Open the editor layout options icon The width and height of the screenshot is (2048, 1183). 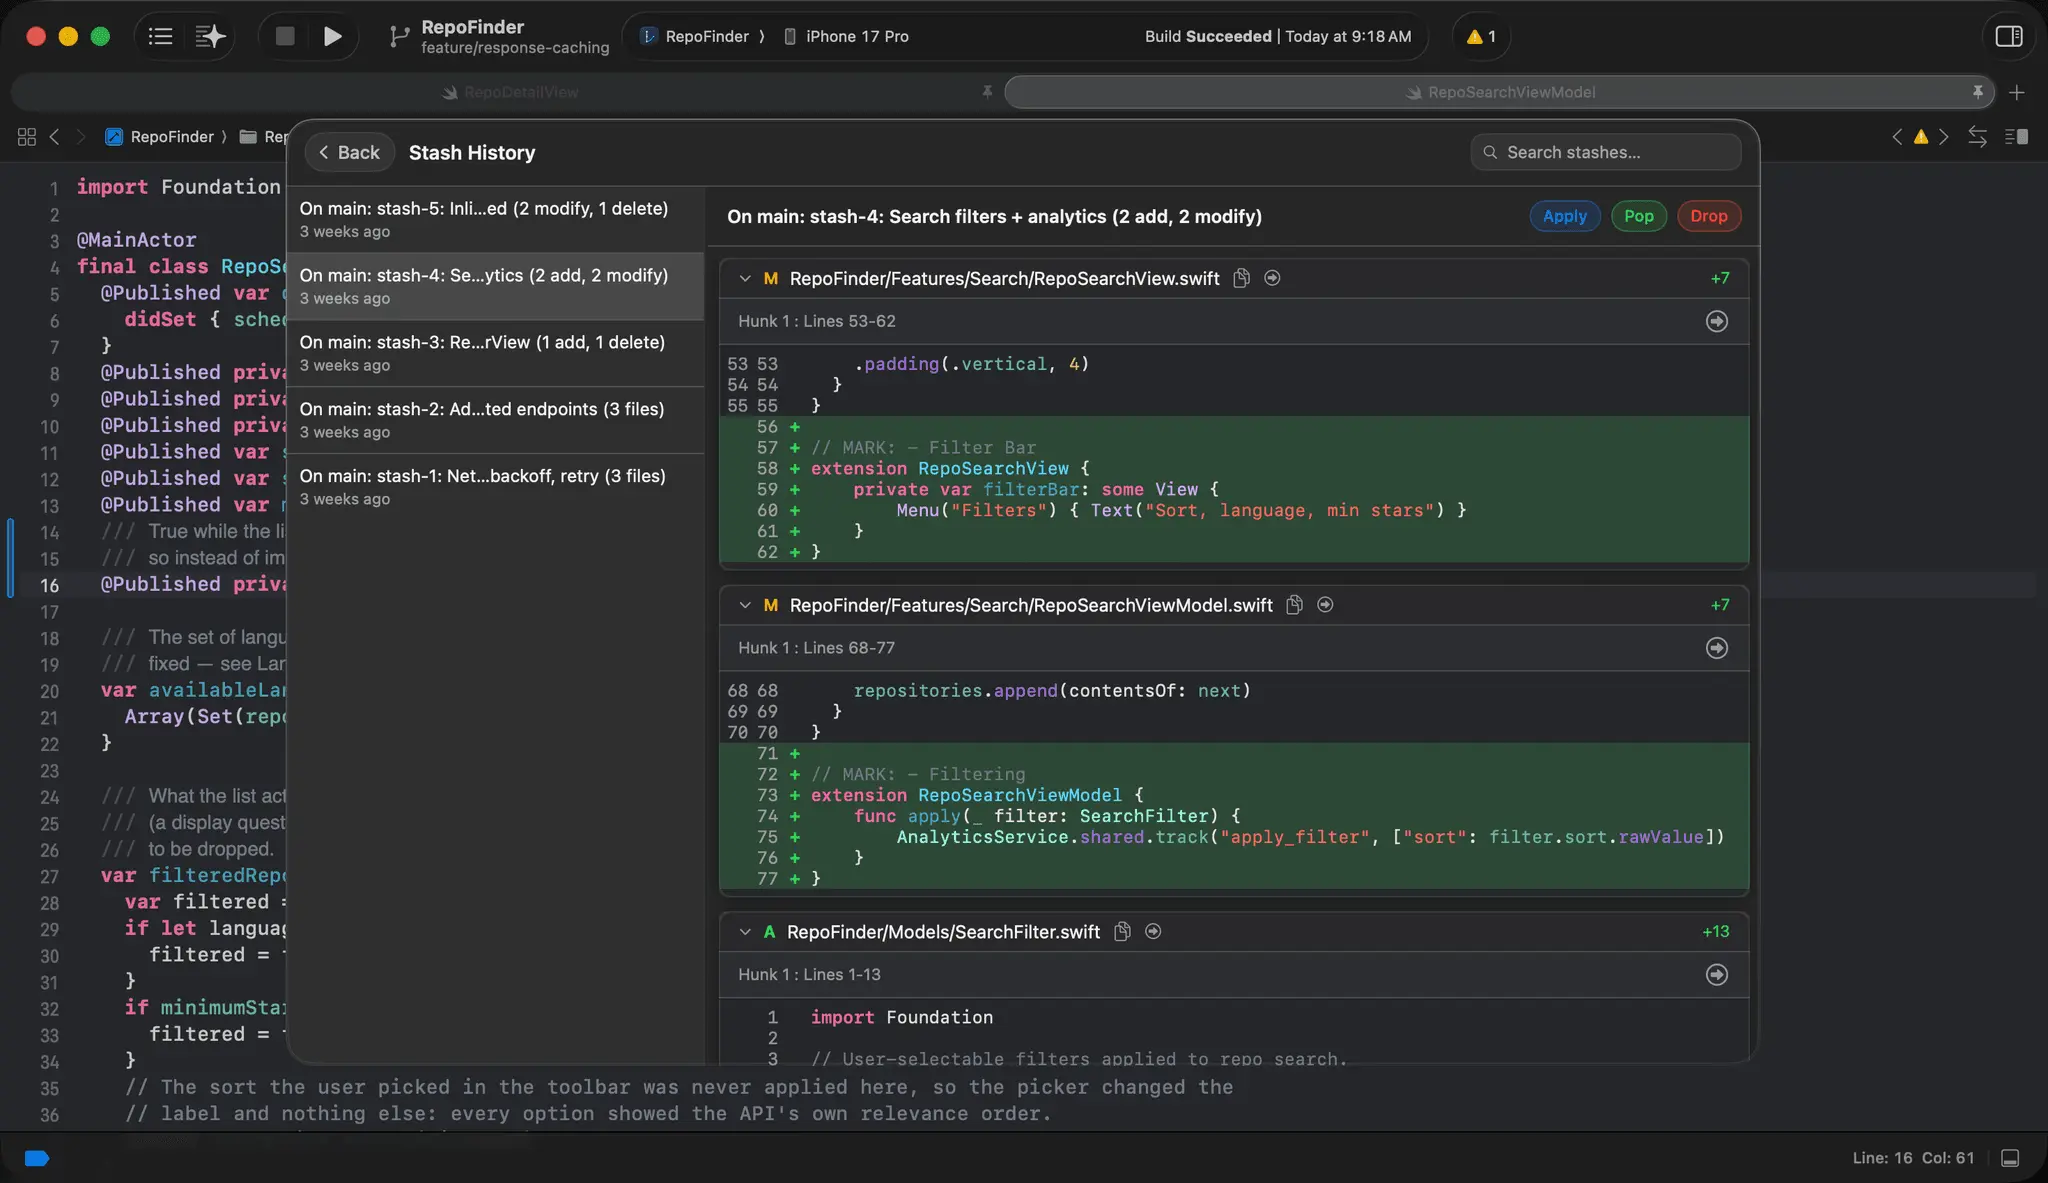point(2016,137)
